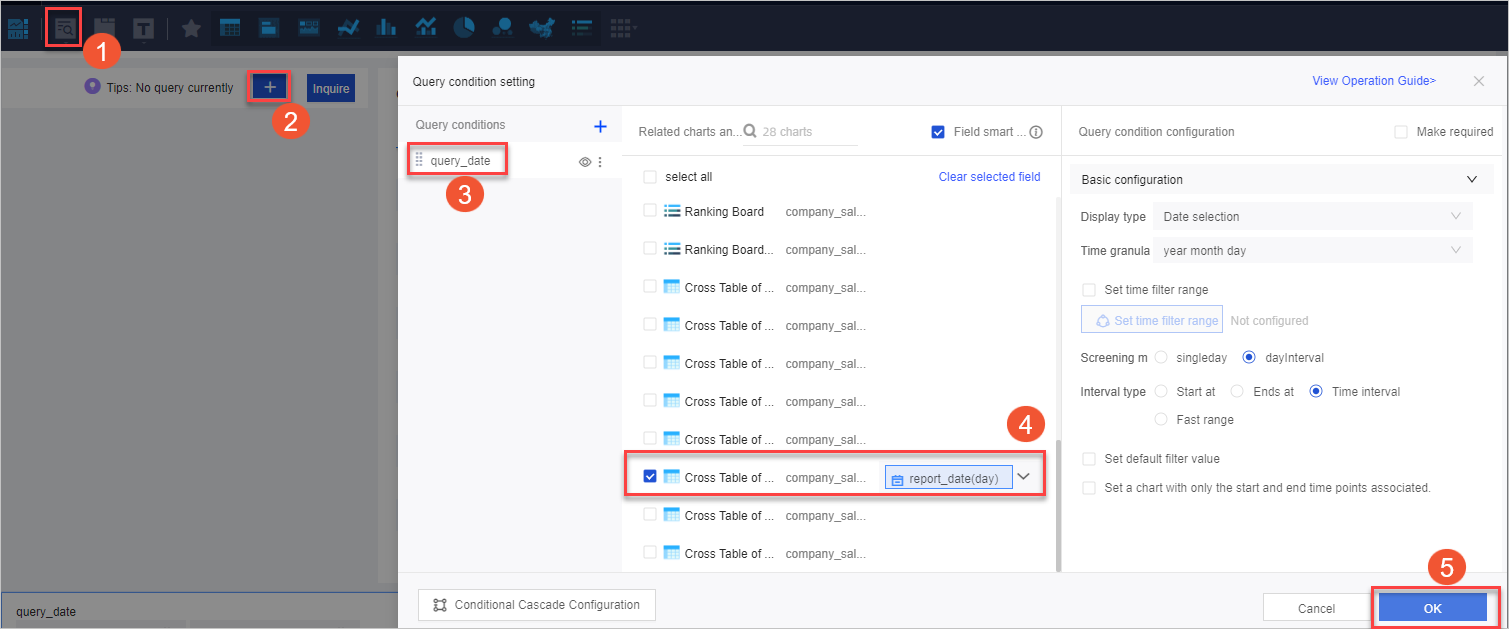Viewport: 1509px width, 629px height.
Task: Click the blue plus button beside Inquire
Action: 270,87
